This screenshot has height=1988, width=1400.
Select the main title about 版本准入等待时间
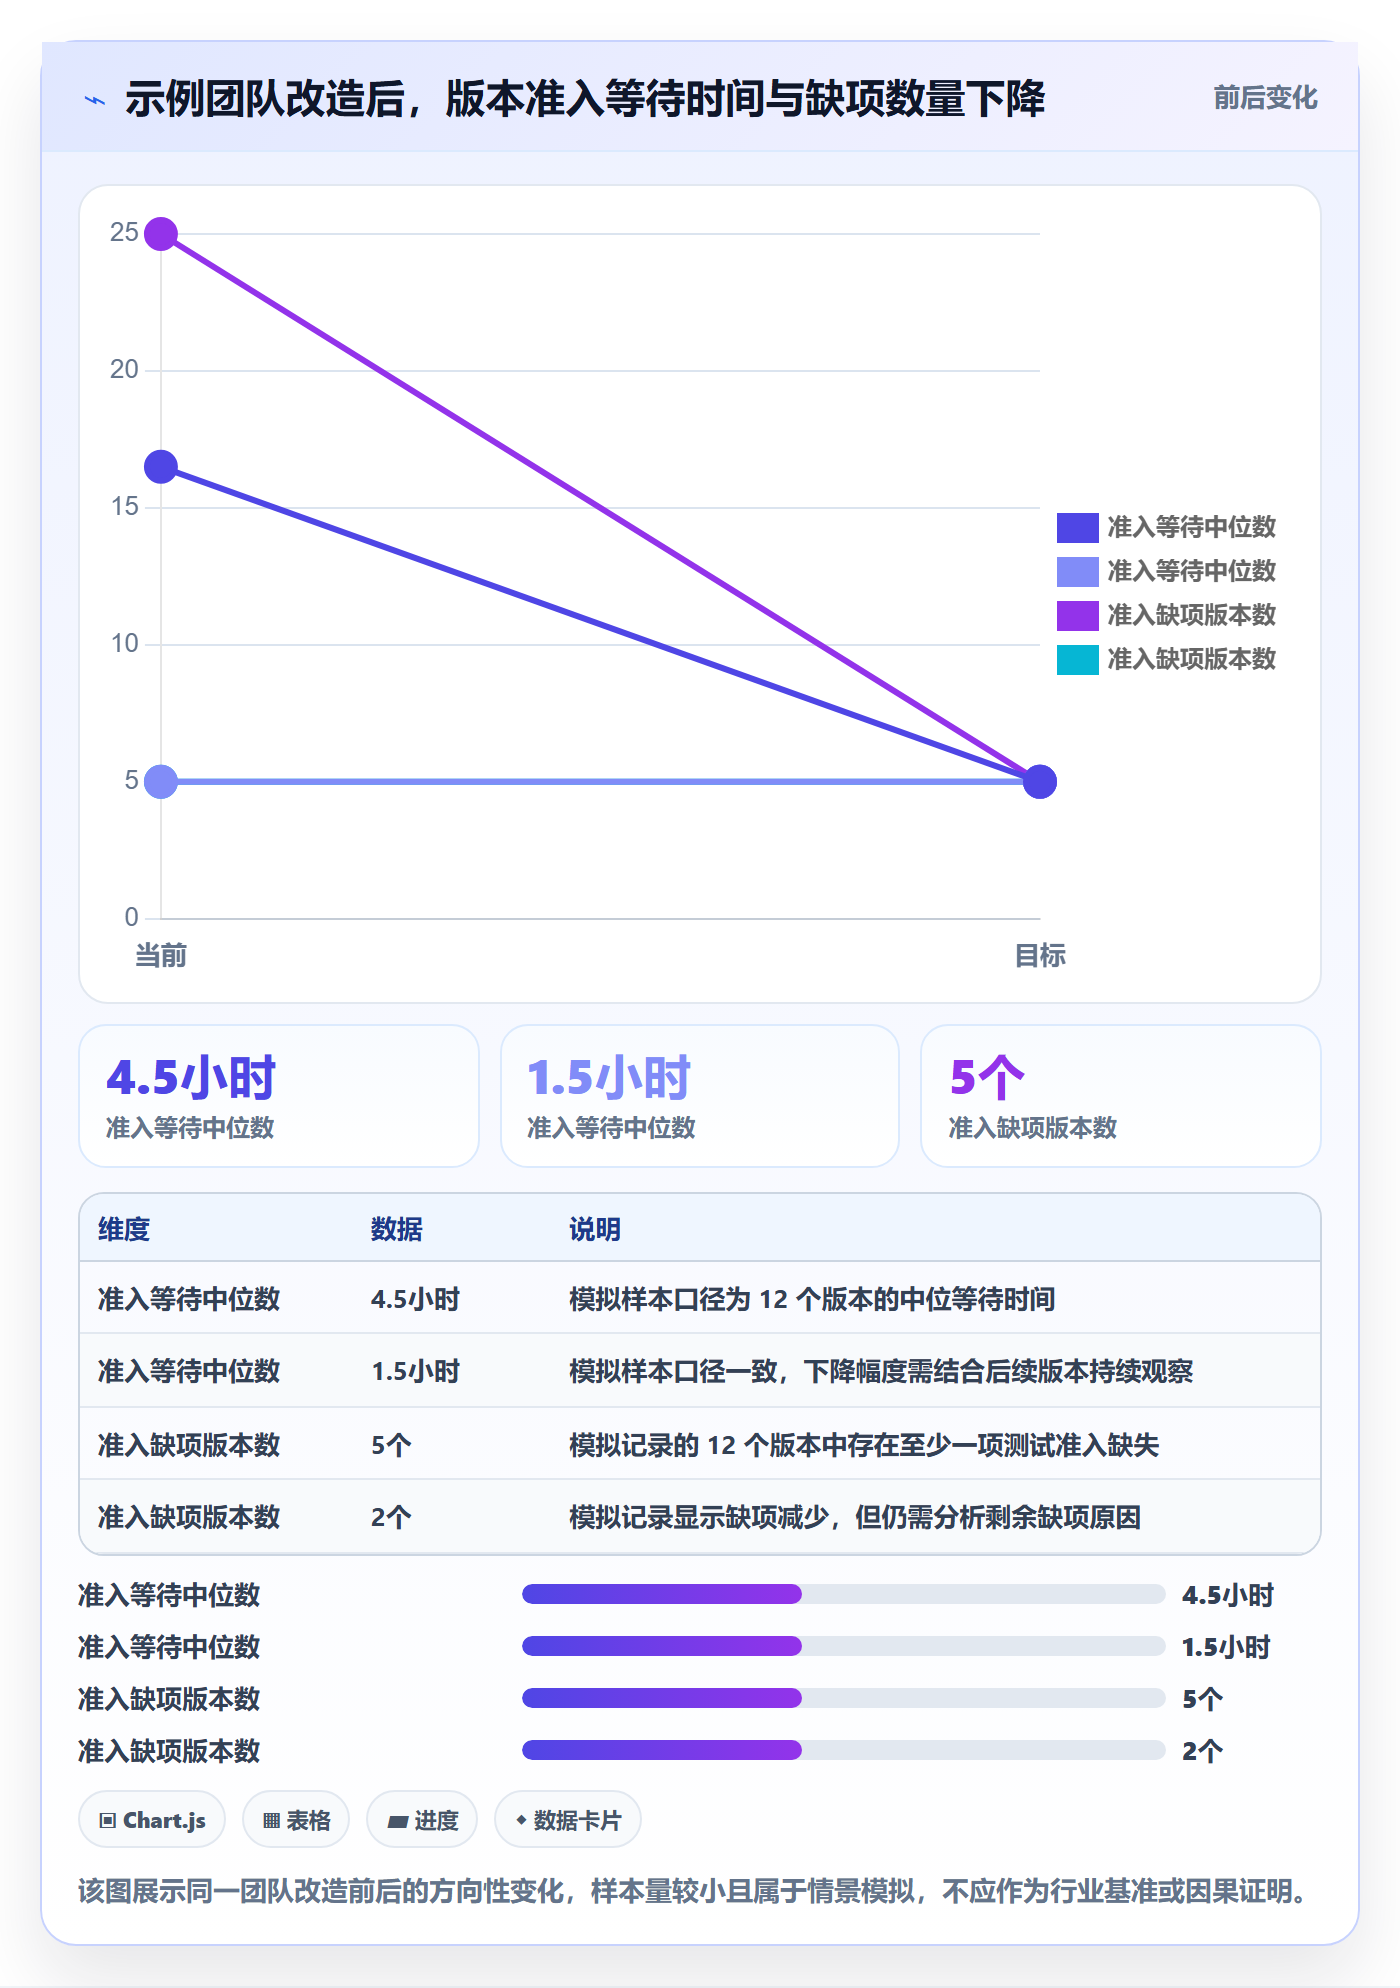click(585, 99)
